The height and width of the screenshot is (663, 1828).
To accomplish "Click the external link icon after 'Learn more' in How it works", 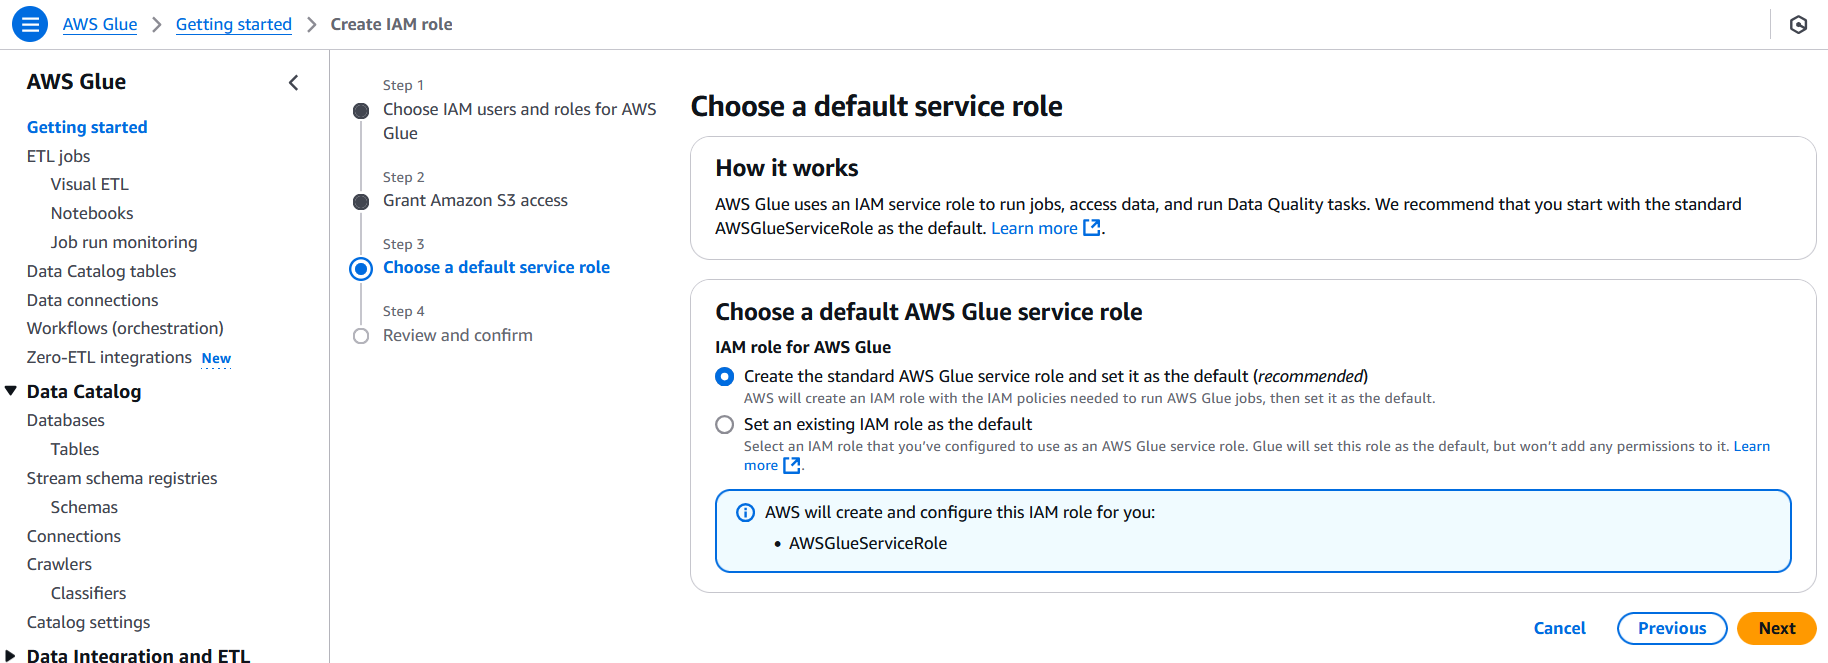I will tap(1092, 228).
